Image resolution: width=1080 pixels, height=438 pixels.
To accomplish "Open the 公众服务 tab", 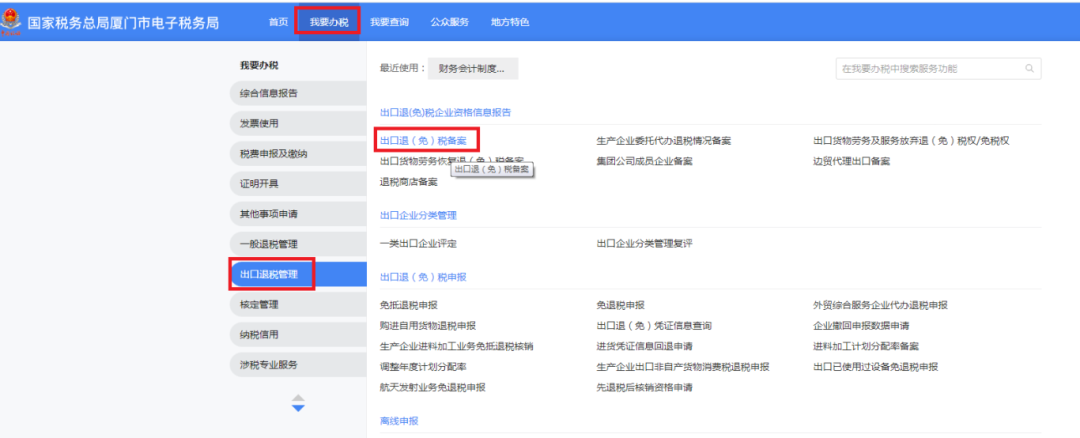I will pyautogui.click(x=450, y=22).
